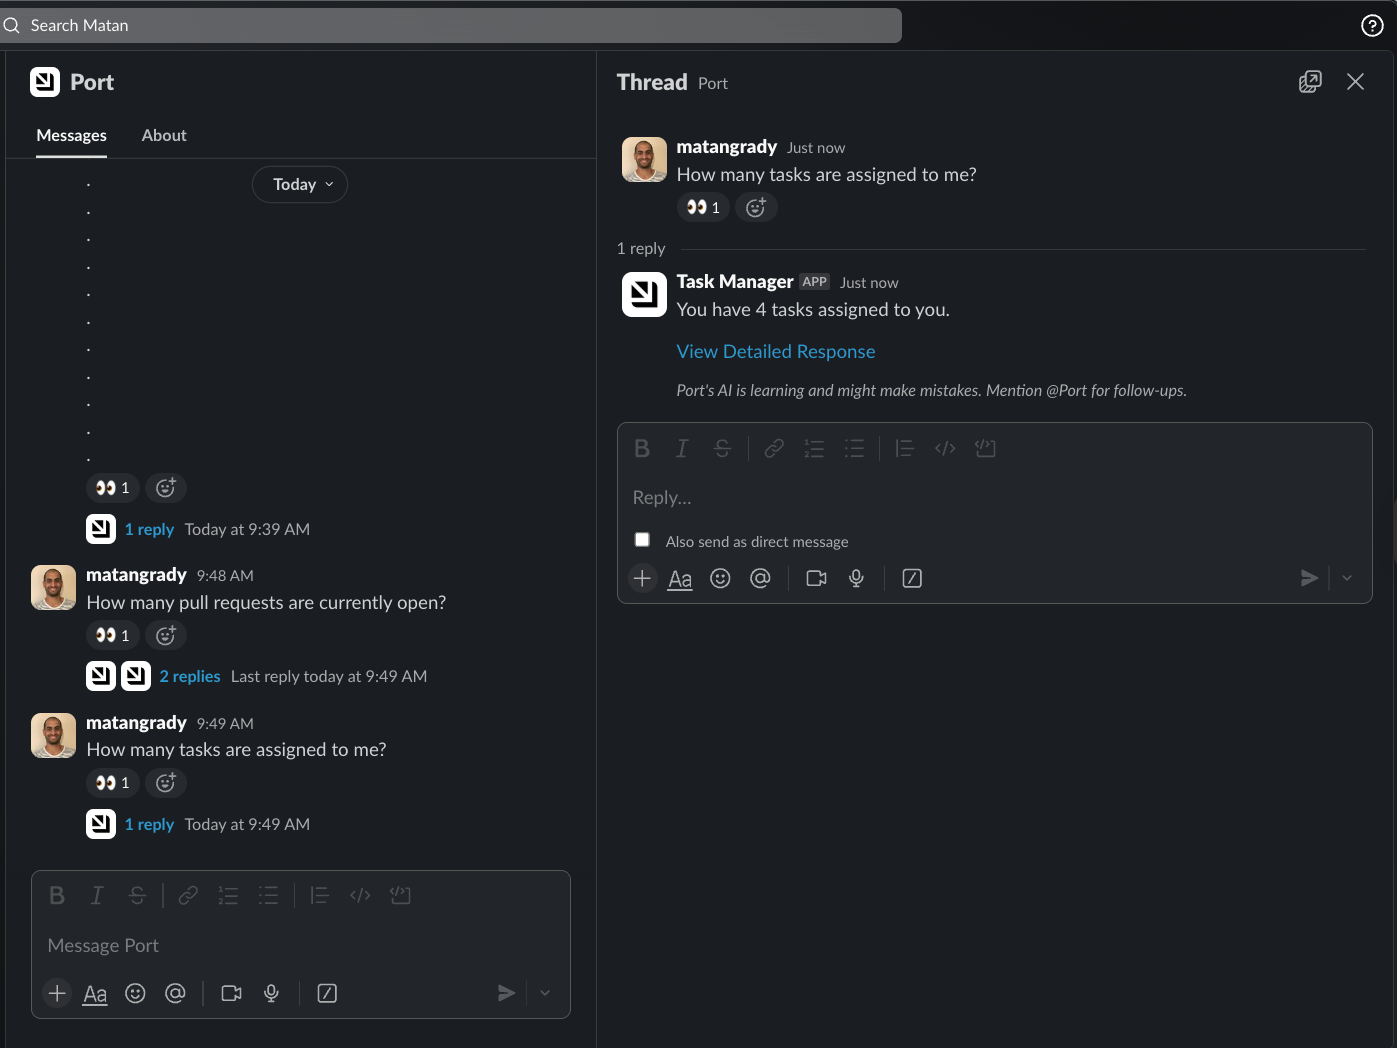Image resolution: width=1397 pixels, height=1048 pixels.
Task: Add reaction emoji in thread message
Action: coord(756,207)
